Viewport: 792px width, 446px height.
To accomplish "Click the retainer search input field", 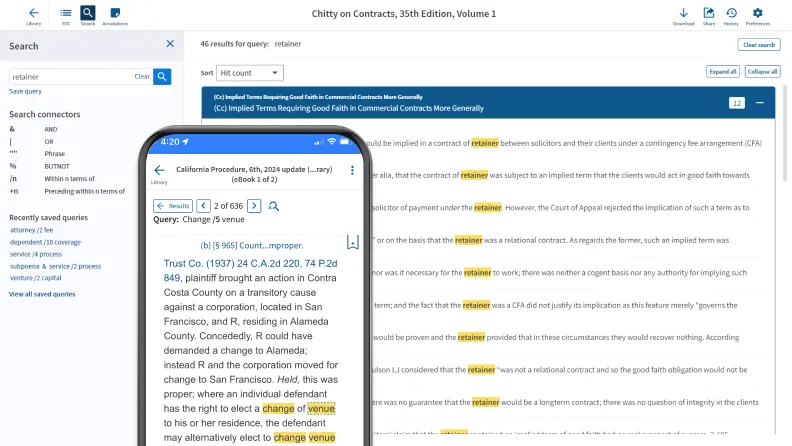I will tap(70, 76).
